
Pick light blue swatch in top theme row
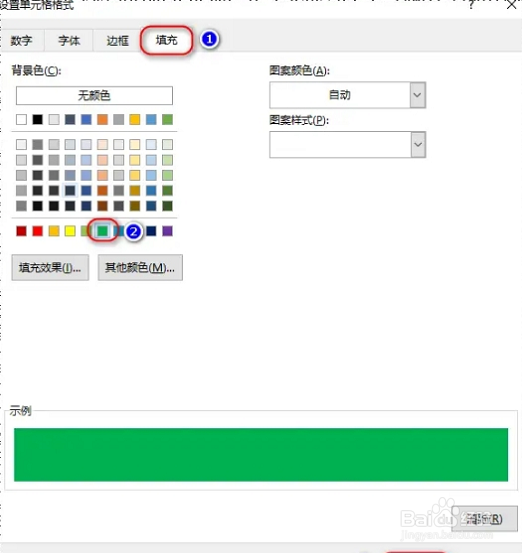(151, 120)
